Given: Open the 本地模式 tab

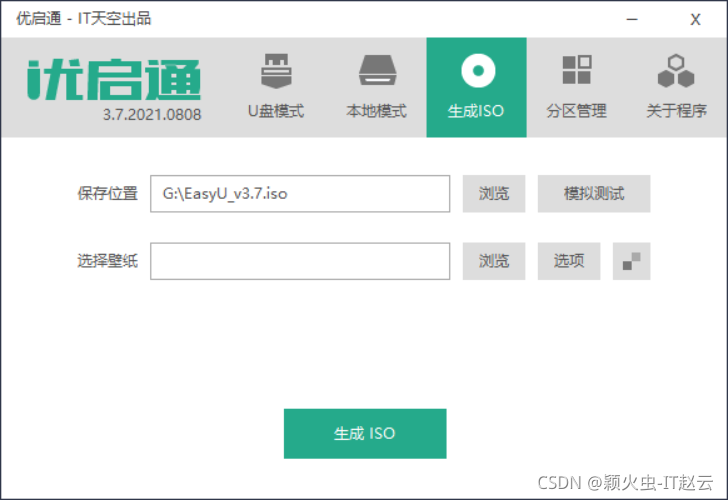Looking at the screenshot, I should (x=377, y=87).
